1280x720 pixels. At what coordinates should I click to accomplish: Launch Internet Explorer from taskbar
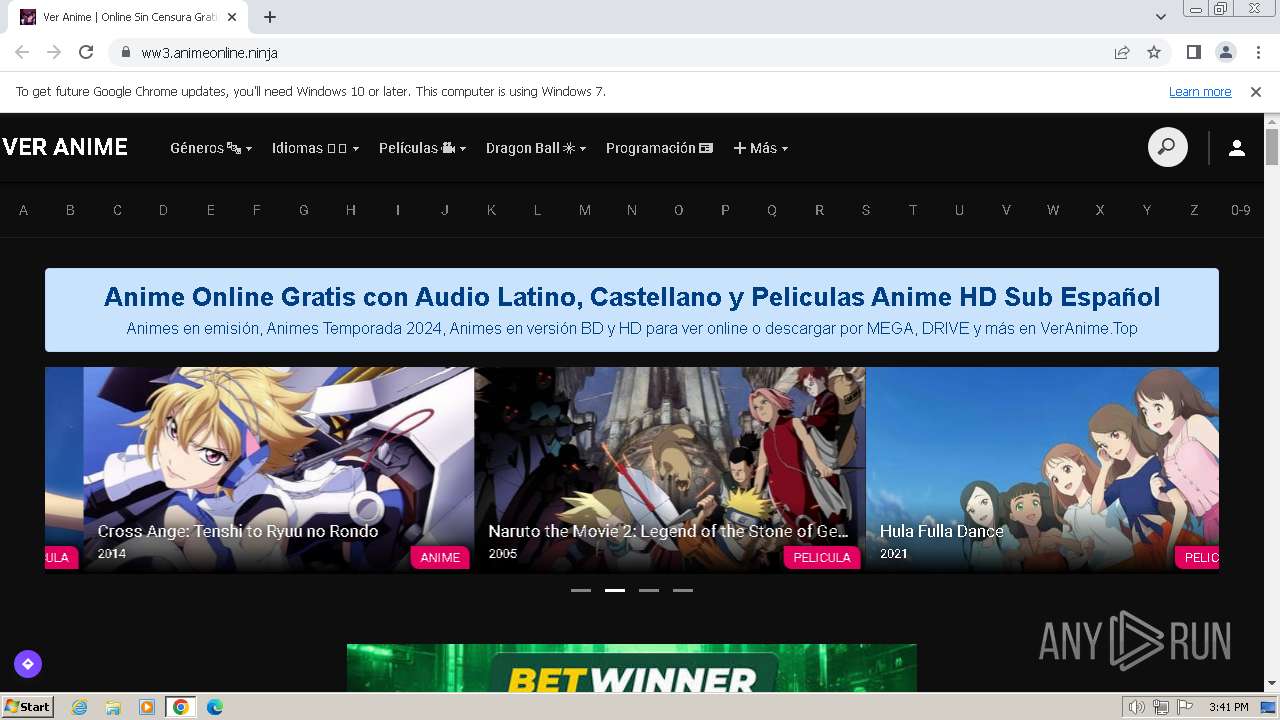(x=79, y=707)
